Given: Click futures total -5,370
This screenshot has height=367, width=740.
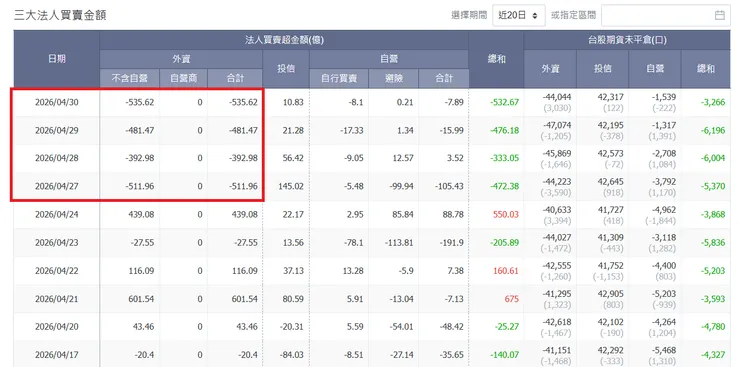Looking at the screenshot, I should click(713, 186).
